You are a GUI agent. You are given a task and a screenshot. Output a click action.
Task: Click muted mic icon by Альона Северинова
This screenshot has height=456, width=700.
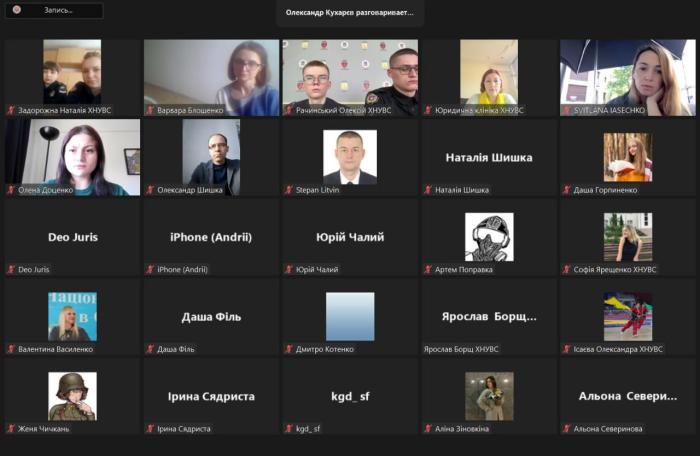[x=567, y=429]
